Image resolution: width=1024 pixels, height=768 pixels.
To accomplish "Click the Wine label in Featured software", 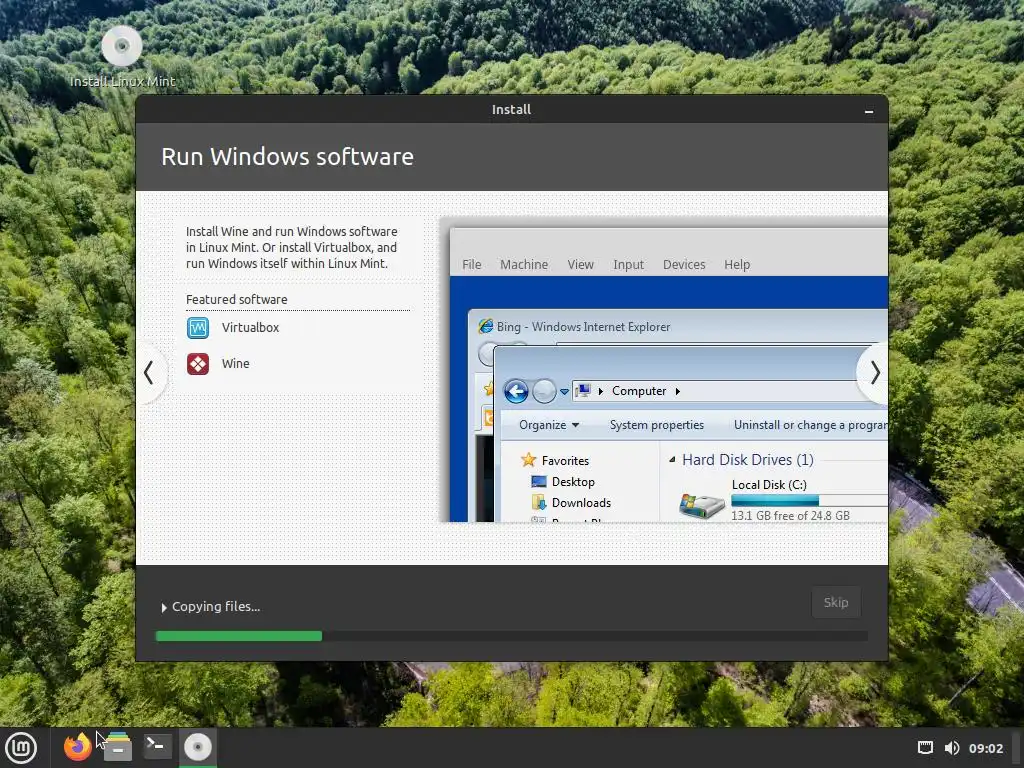I will (235, 364).
